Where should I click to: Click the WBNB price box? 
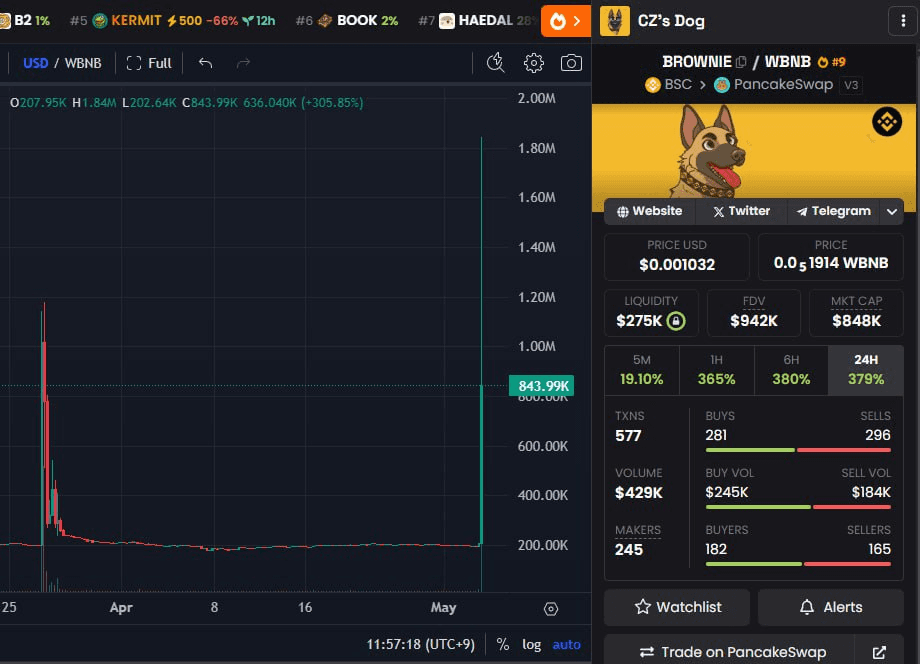tap(831, 257)
